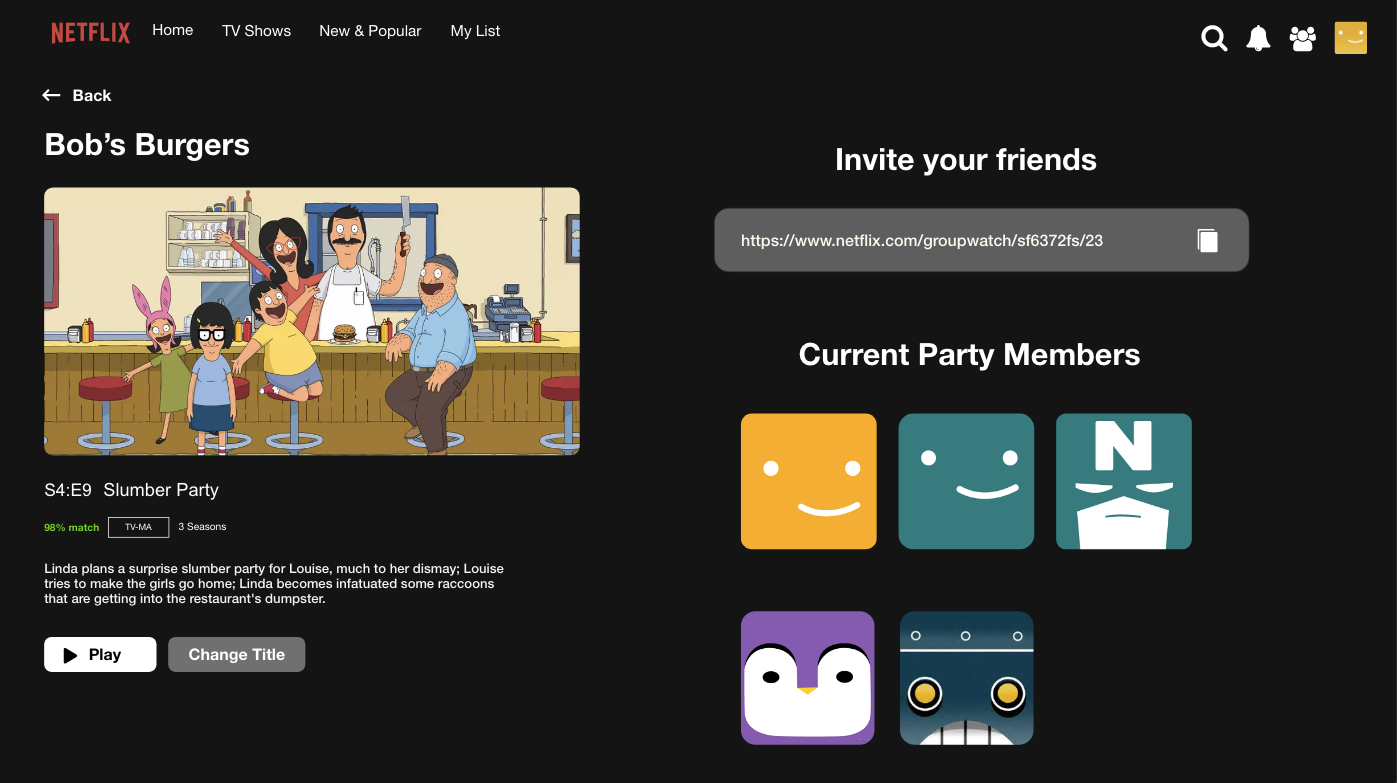Open New & Popular section
The height and width of the screenshot is (783, 1397).
tap(370, 31)
